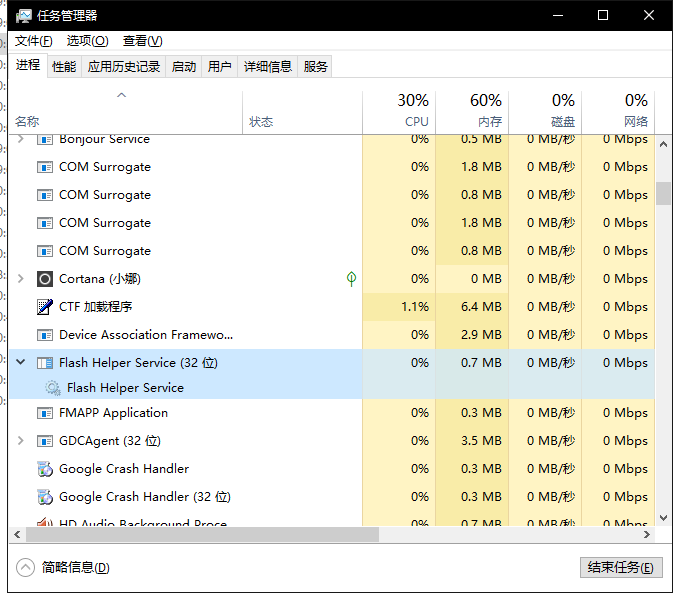Sort by 网络 network column header

(x=618, y=112)
